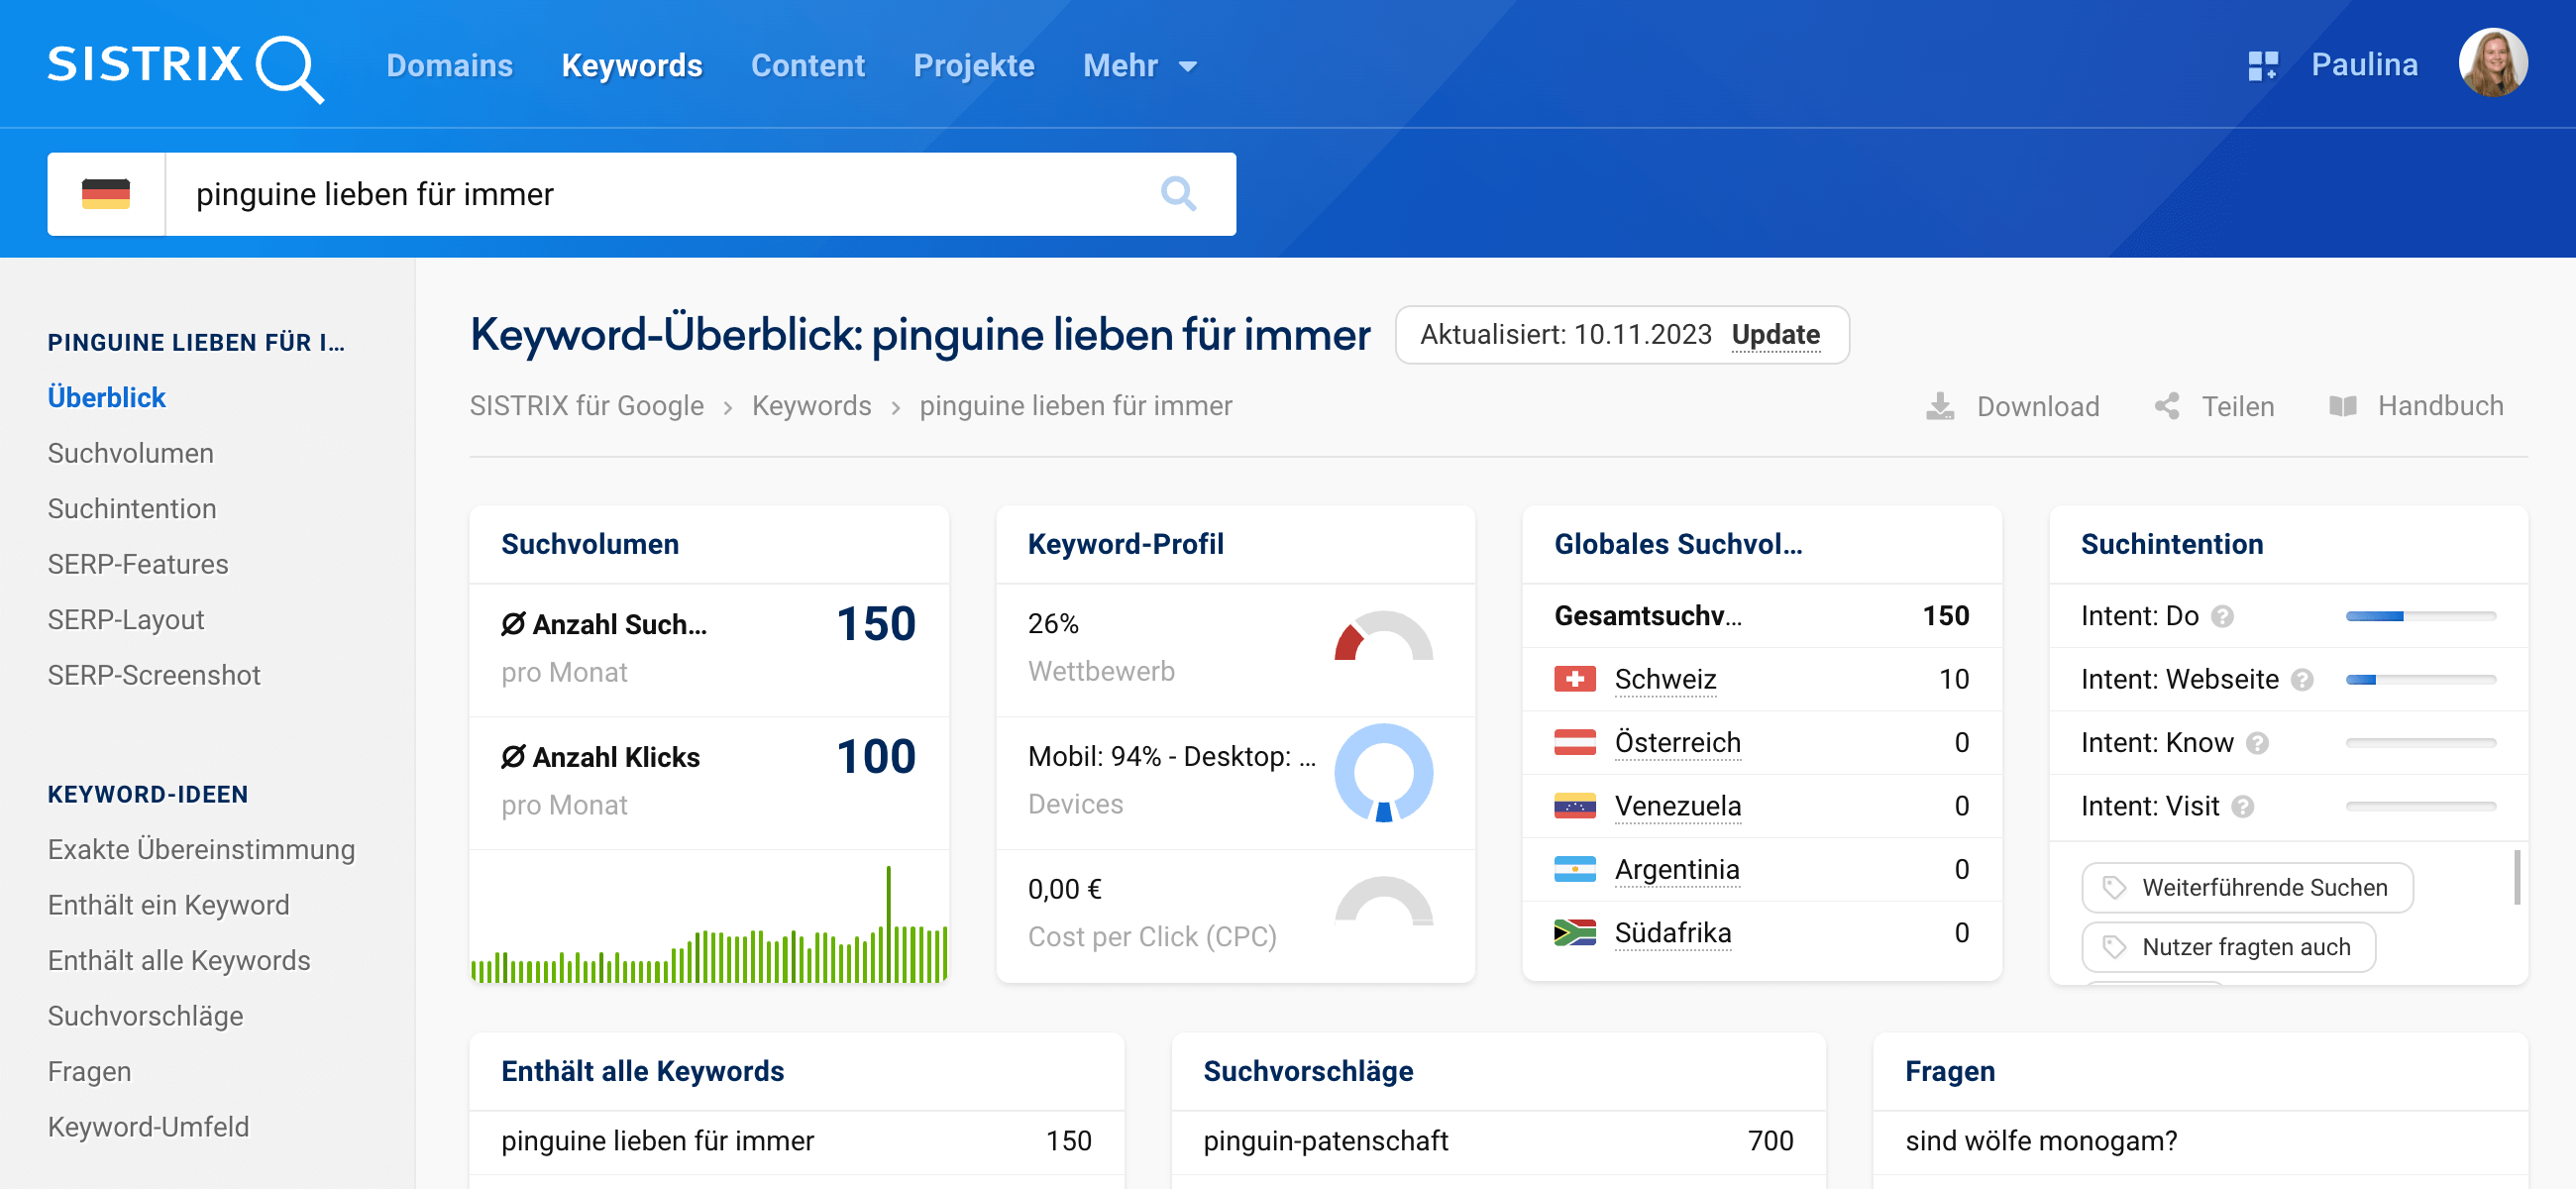This screenshot has width=2576, height=1189.
Task: Click help icon next to Intent: Webseite
Action: (2302, 680)
